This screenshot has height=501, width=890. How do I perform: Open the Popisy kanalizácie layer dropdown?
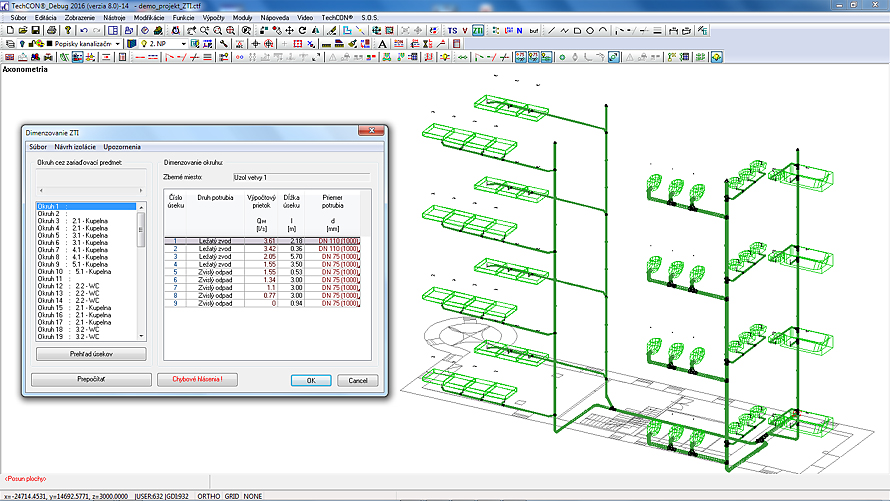(118, 44)
